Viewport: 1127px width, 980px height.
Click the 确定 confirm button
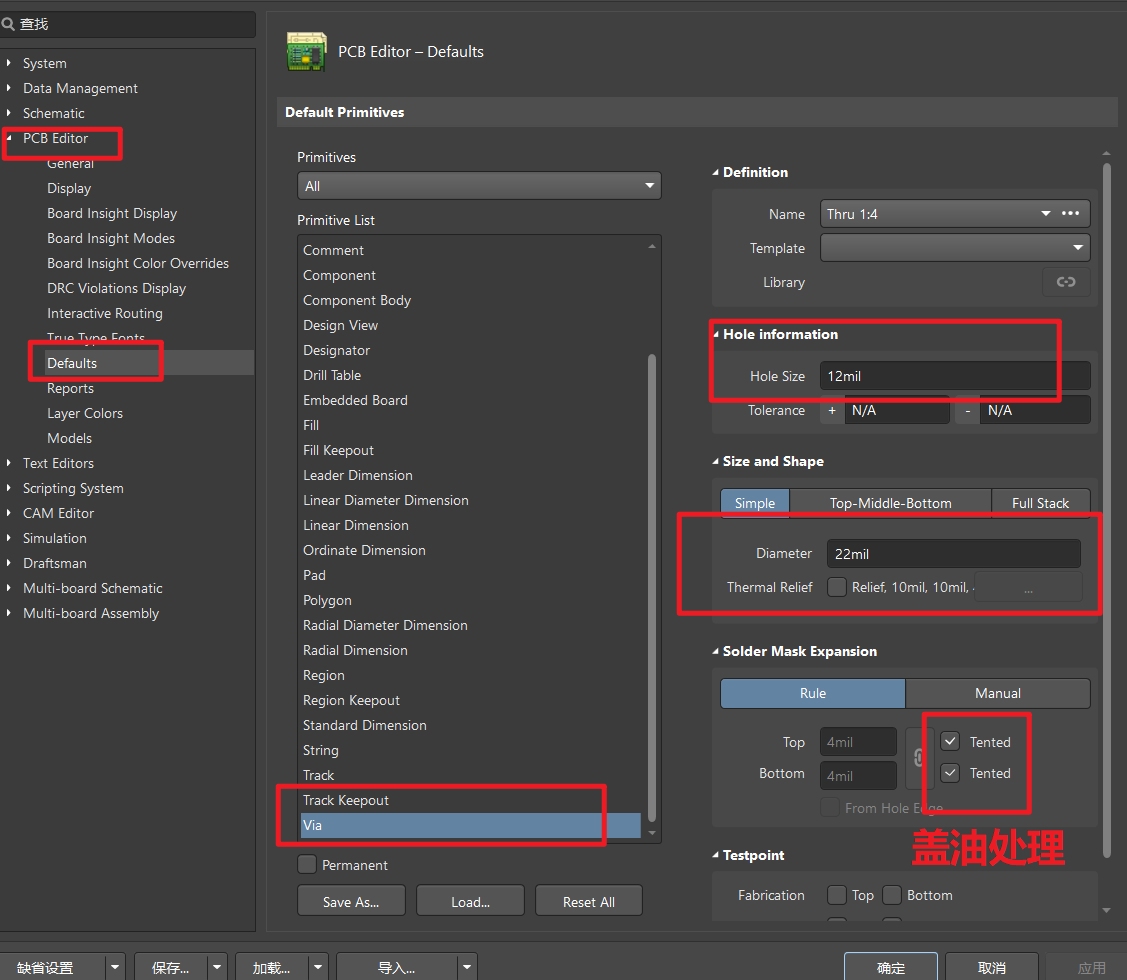click(x=891, y=968)
